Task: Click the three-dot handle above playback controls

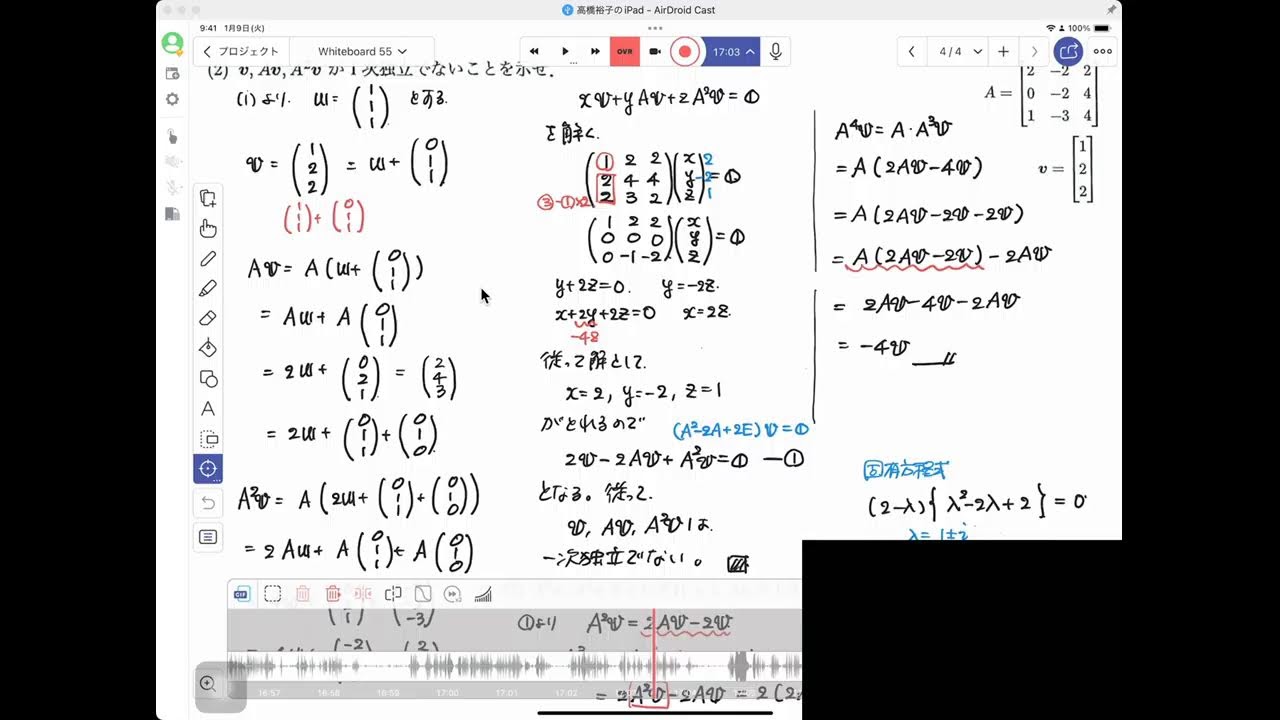Action: [655, 29]
